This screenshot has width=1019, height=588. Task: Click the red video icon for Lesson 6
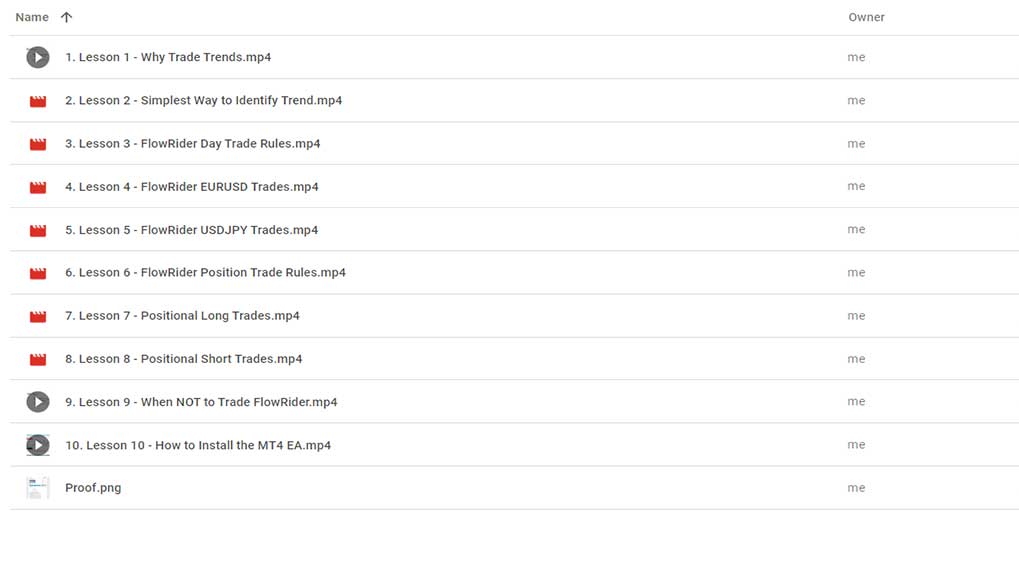pos(38,273)
